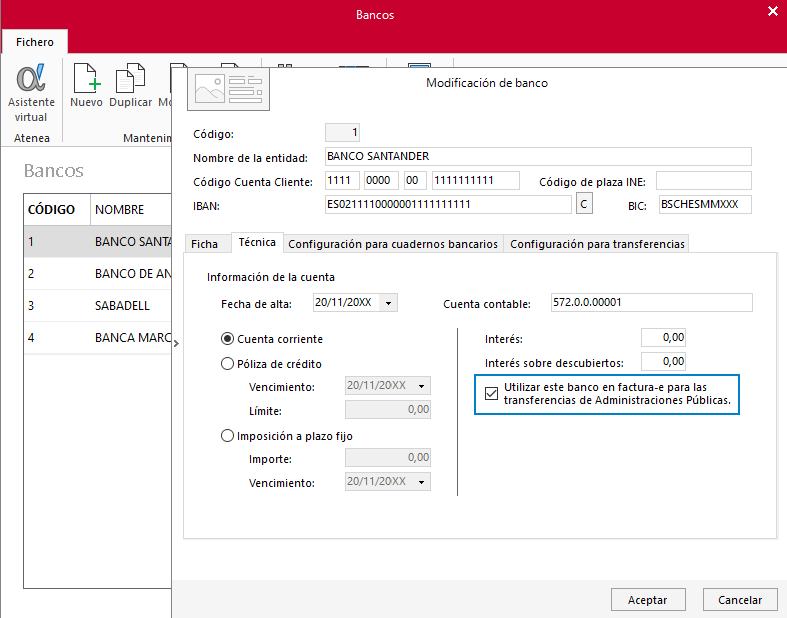787x618 pixels.
Task: Click the BIC input field
Action: point(705,204)
